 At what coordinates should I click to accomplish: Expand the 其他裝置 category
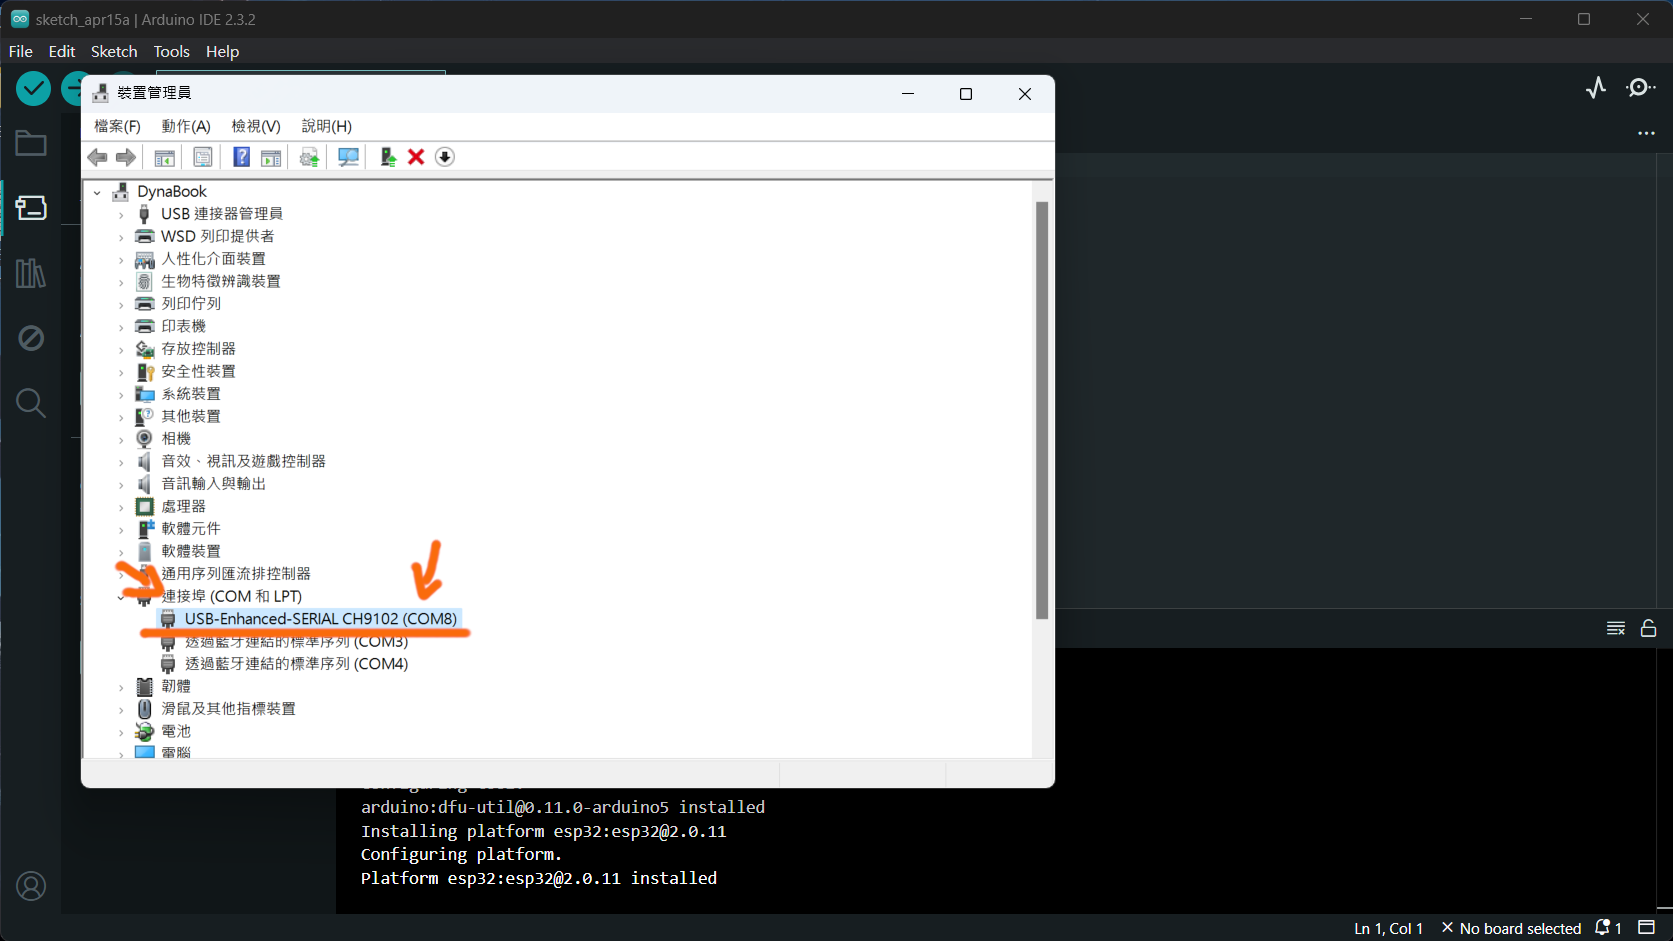click(x=121, y=416)
